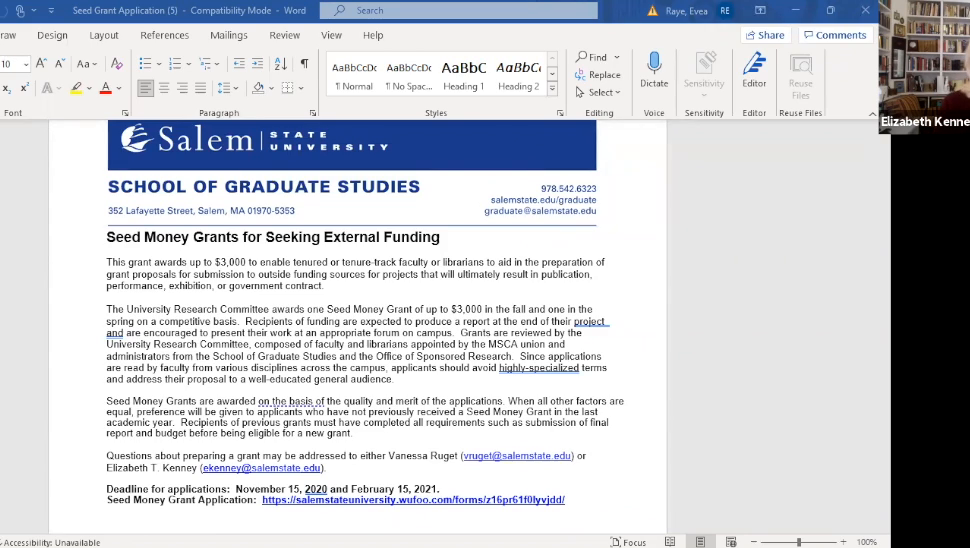Viewport: 970px width, 548px height.
Task: Apply the Heading 1 style
Action: click(x=464, y=76)
